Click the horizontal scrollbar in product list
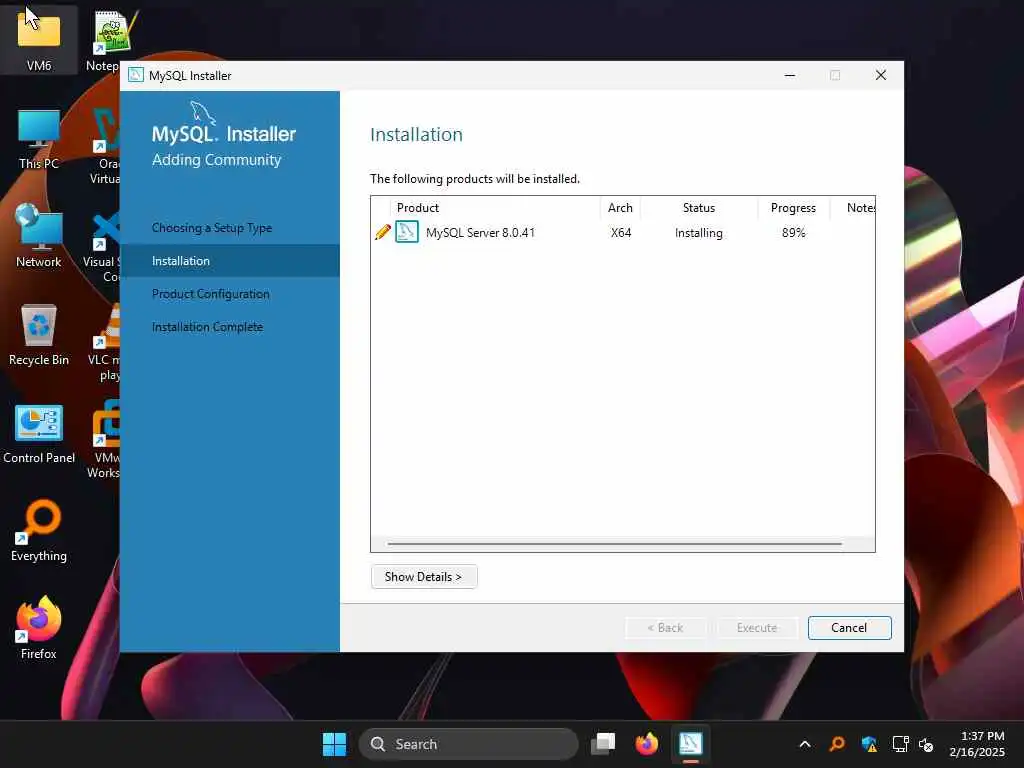The height and width of the screenshot is (768, 1024). (614, 543)
